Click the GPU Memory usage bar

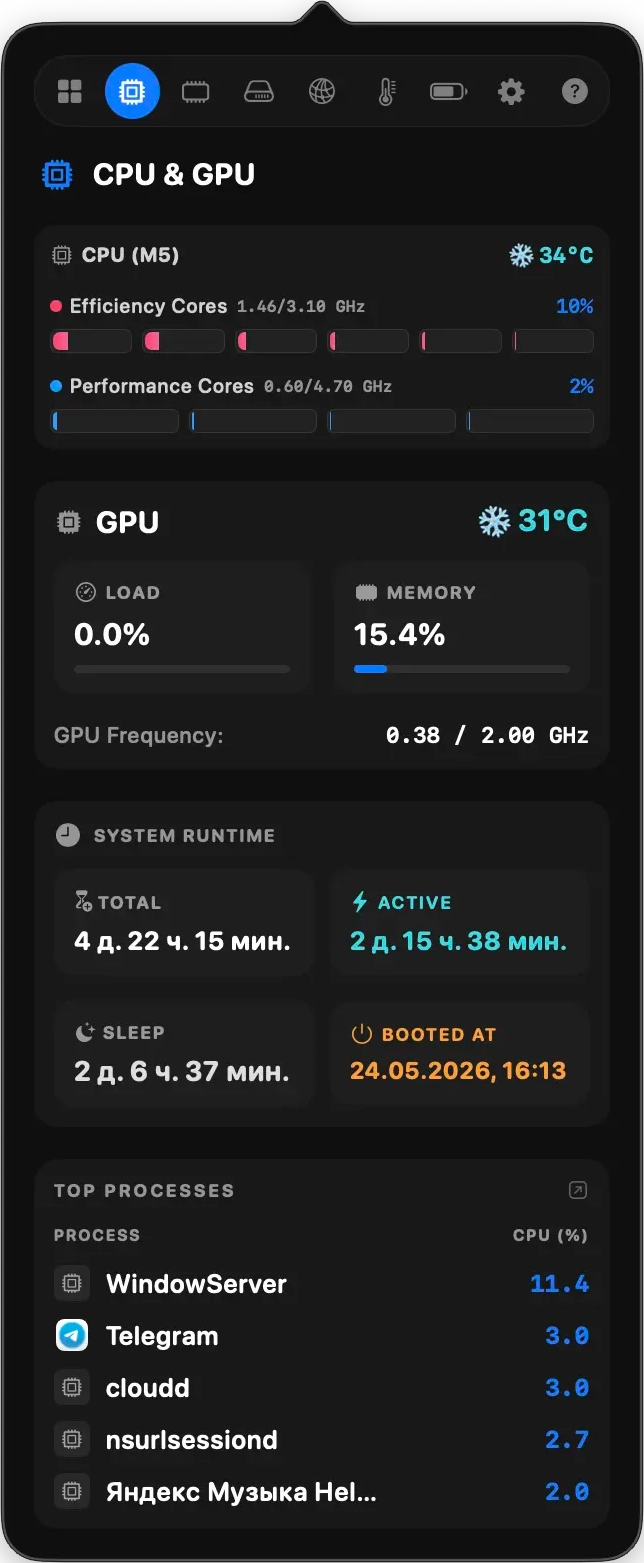point(462,669)
